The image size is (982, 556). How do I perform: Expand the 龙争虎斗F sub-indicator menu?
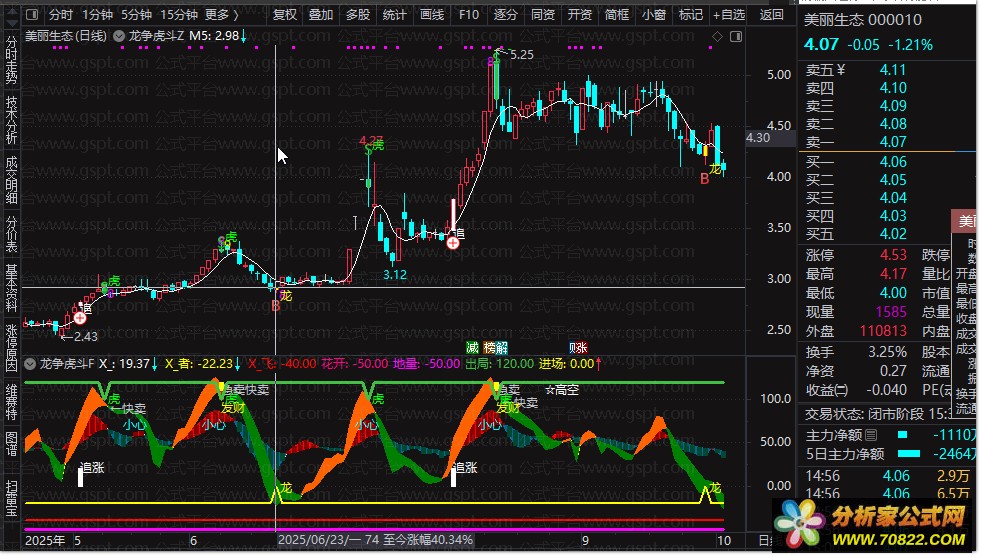point(32,364)
